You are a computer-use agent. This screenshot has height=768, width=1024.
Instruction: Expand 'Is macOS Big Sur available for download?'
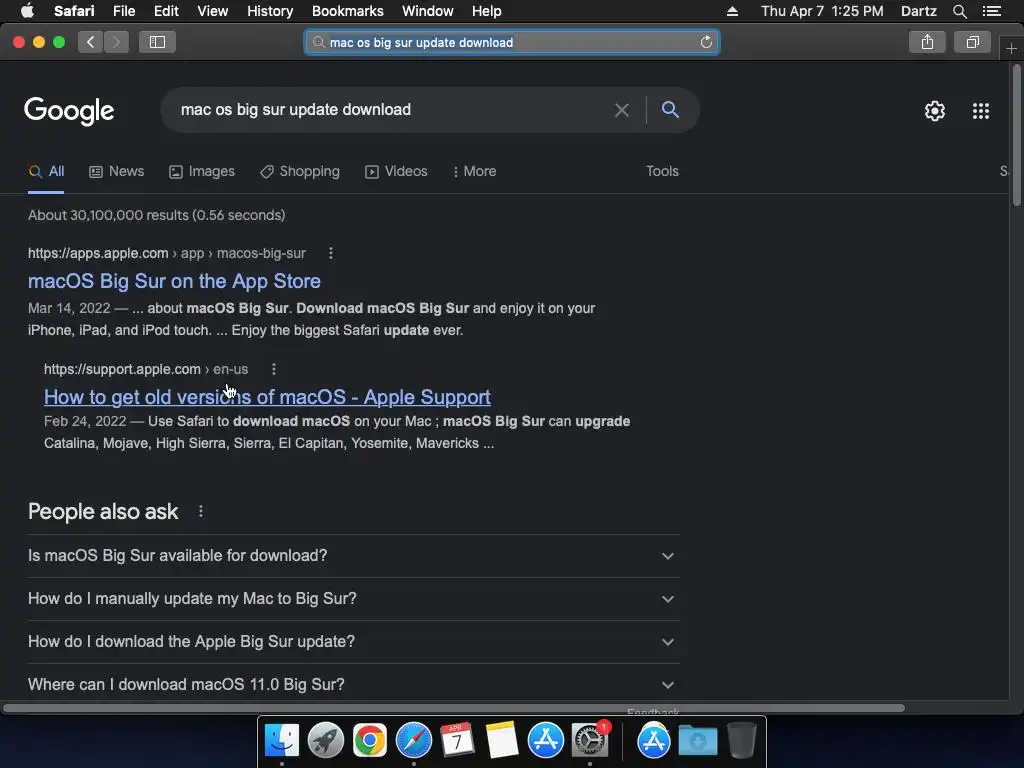(353, 556)
